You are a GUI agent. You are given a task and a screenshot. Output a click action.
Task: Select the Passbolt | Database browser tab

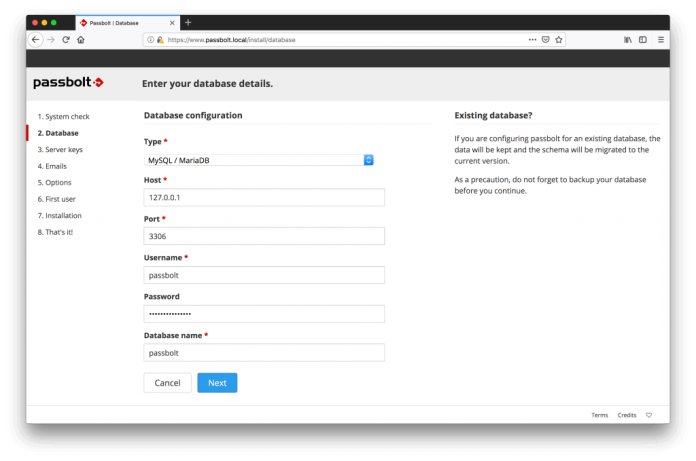[128, 23]
